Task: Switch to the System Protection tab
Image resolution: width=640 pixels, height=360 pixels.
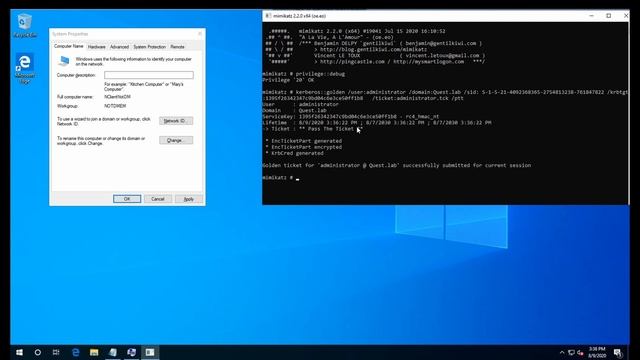Action: coord(149,47)
